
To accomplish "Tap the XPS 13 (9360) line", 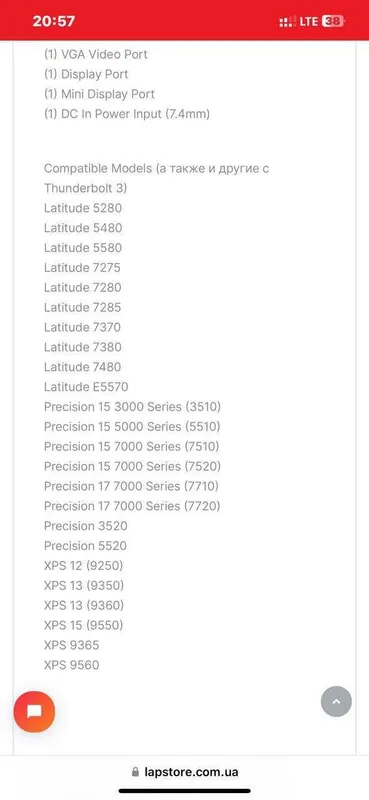I will click(84, 606).
